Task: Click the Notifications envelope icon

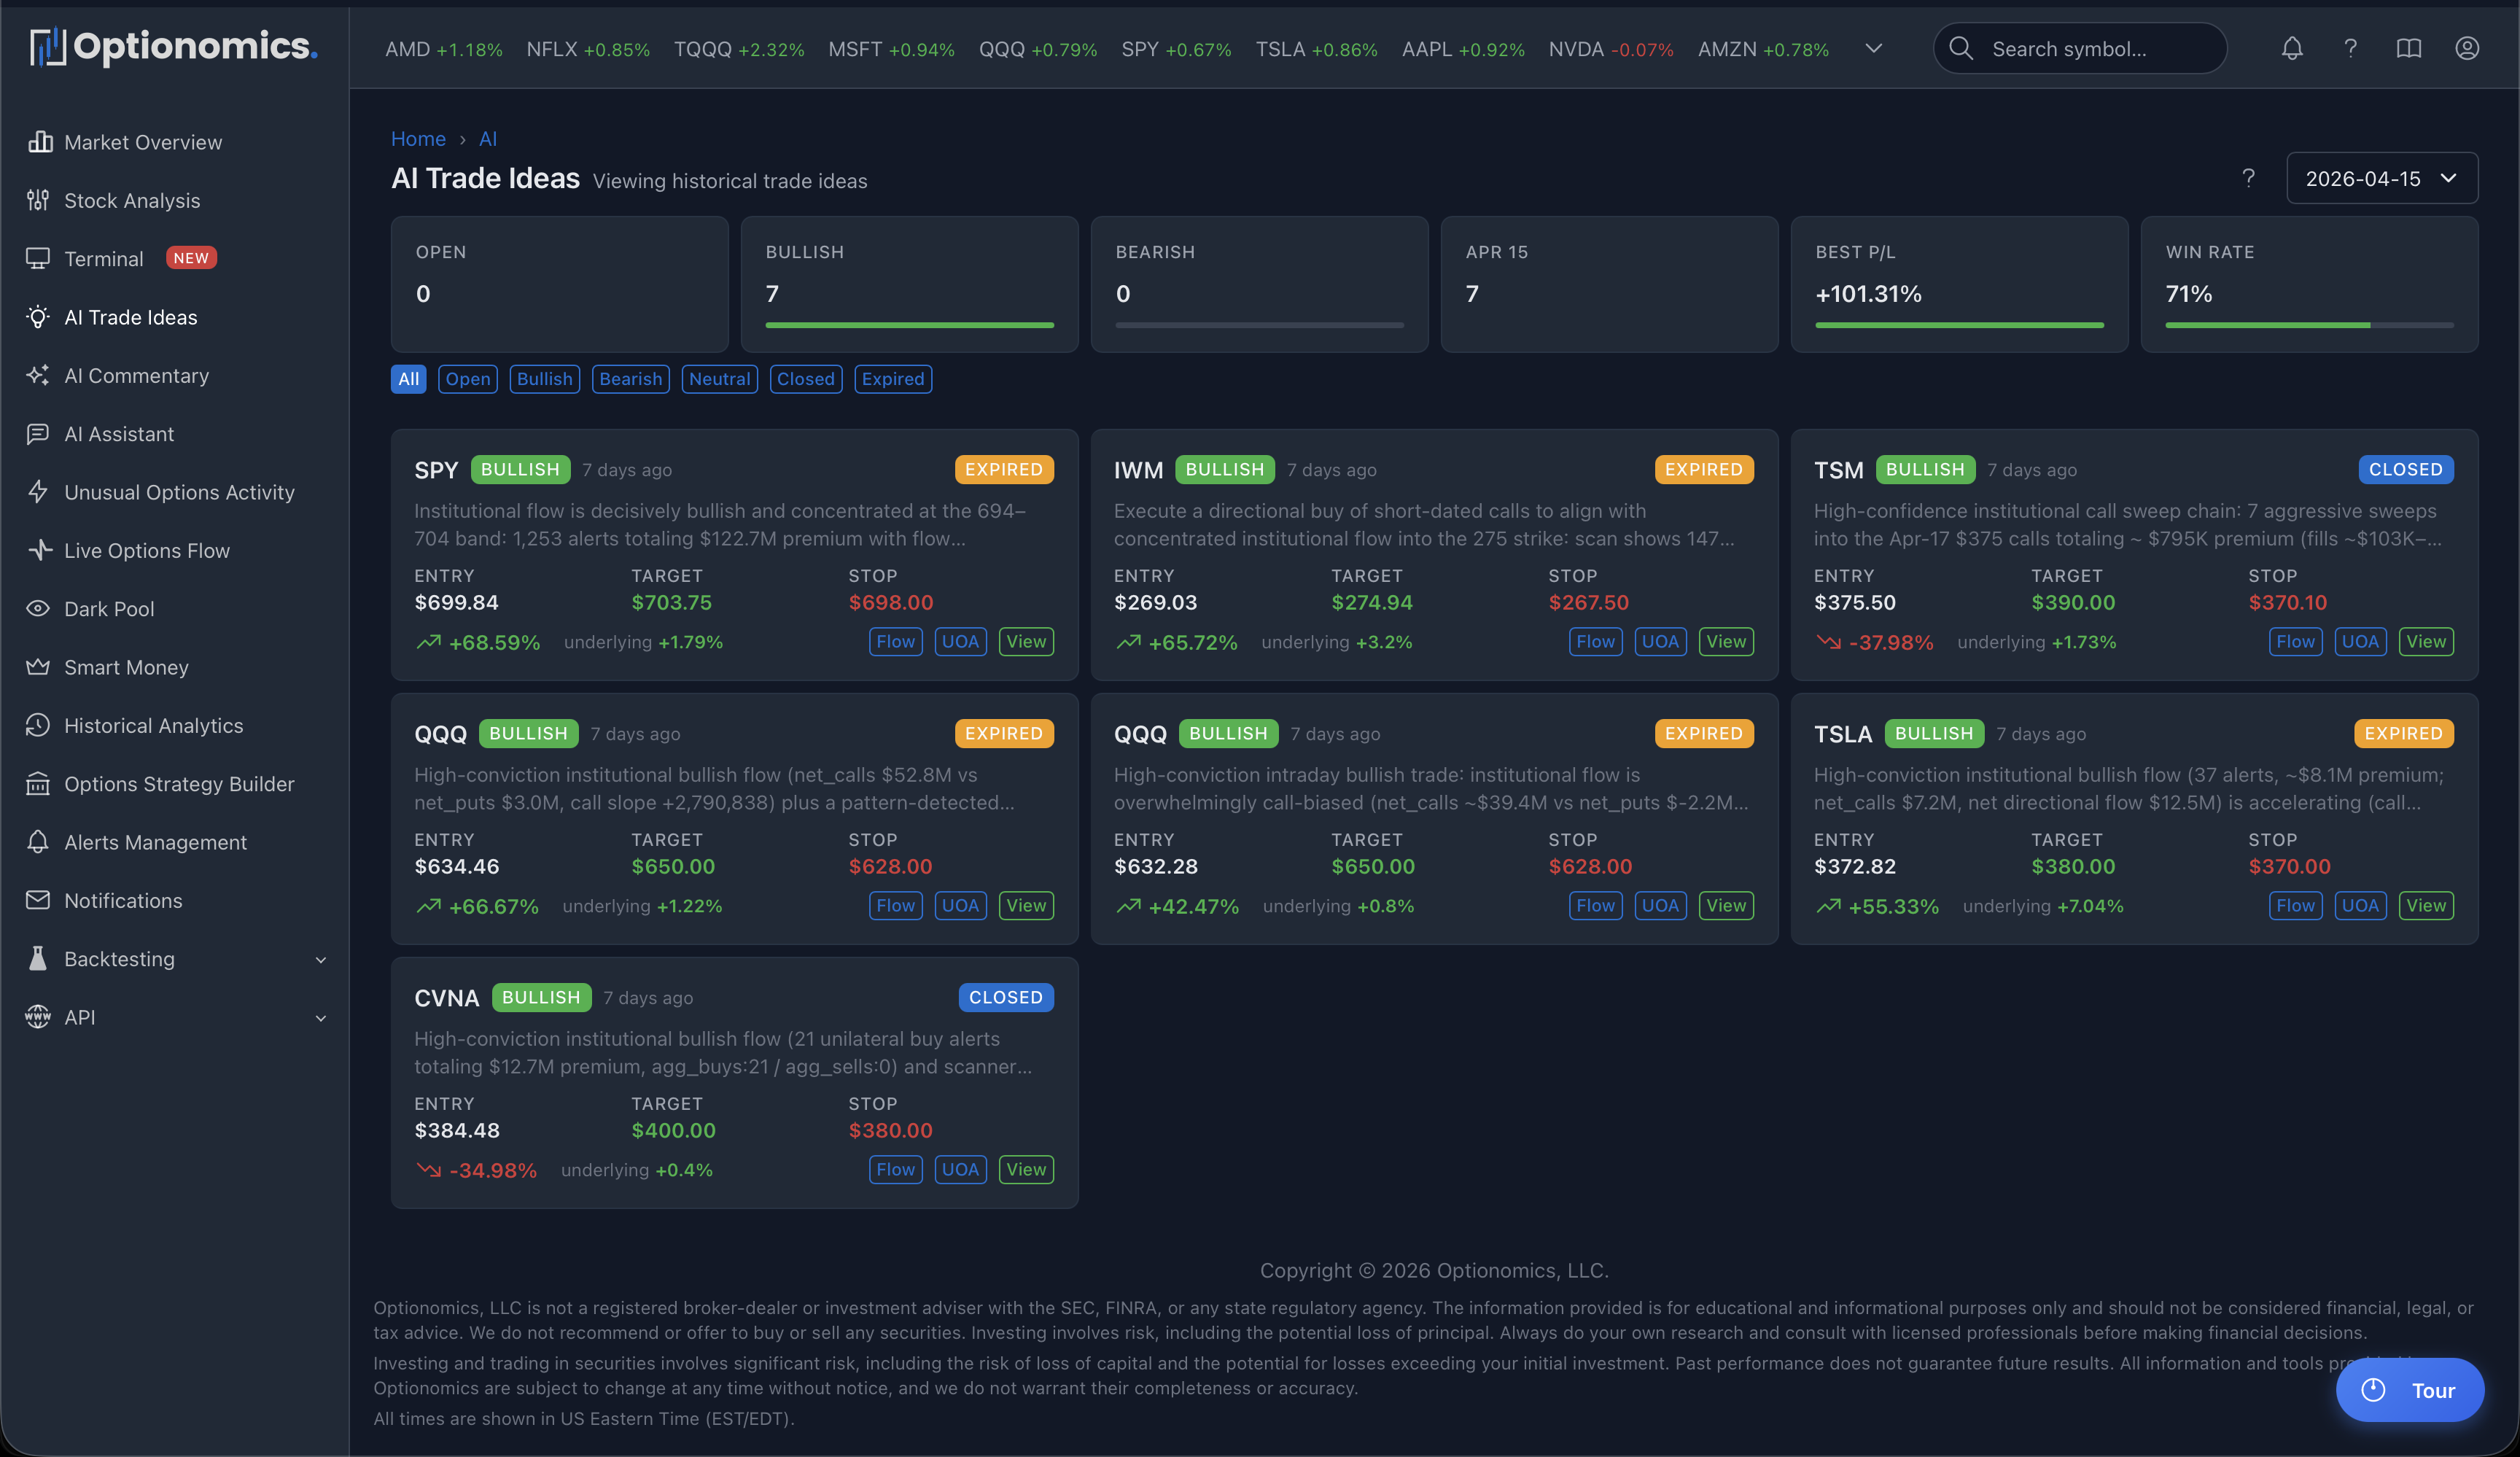Action: click(38, 900)
